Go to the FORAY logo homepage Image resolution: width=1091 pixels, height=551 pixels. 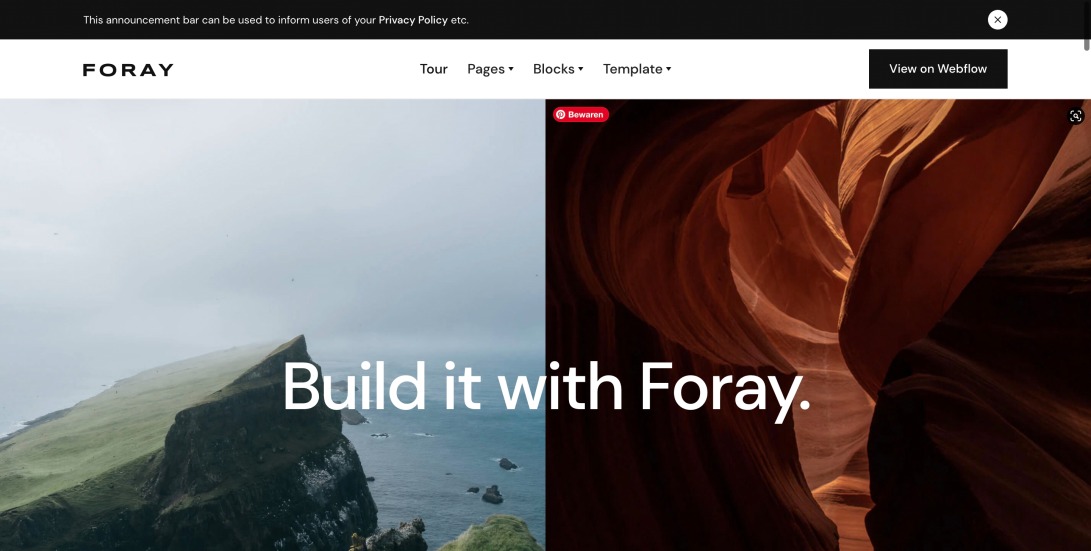coord(128,70)
